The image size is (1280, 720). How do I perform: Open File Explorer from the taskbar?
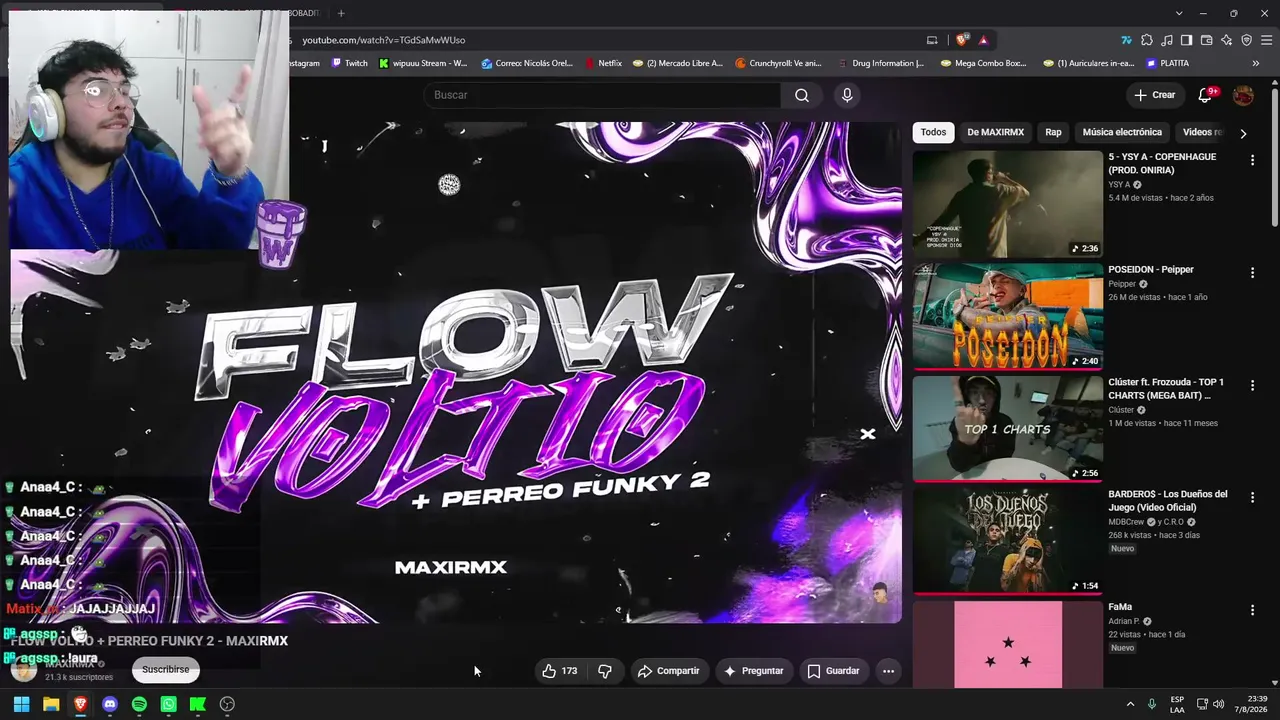tap(51, 704)
